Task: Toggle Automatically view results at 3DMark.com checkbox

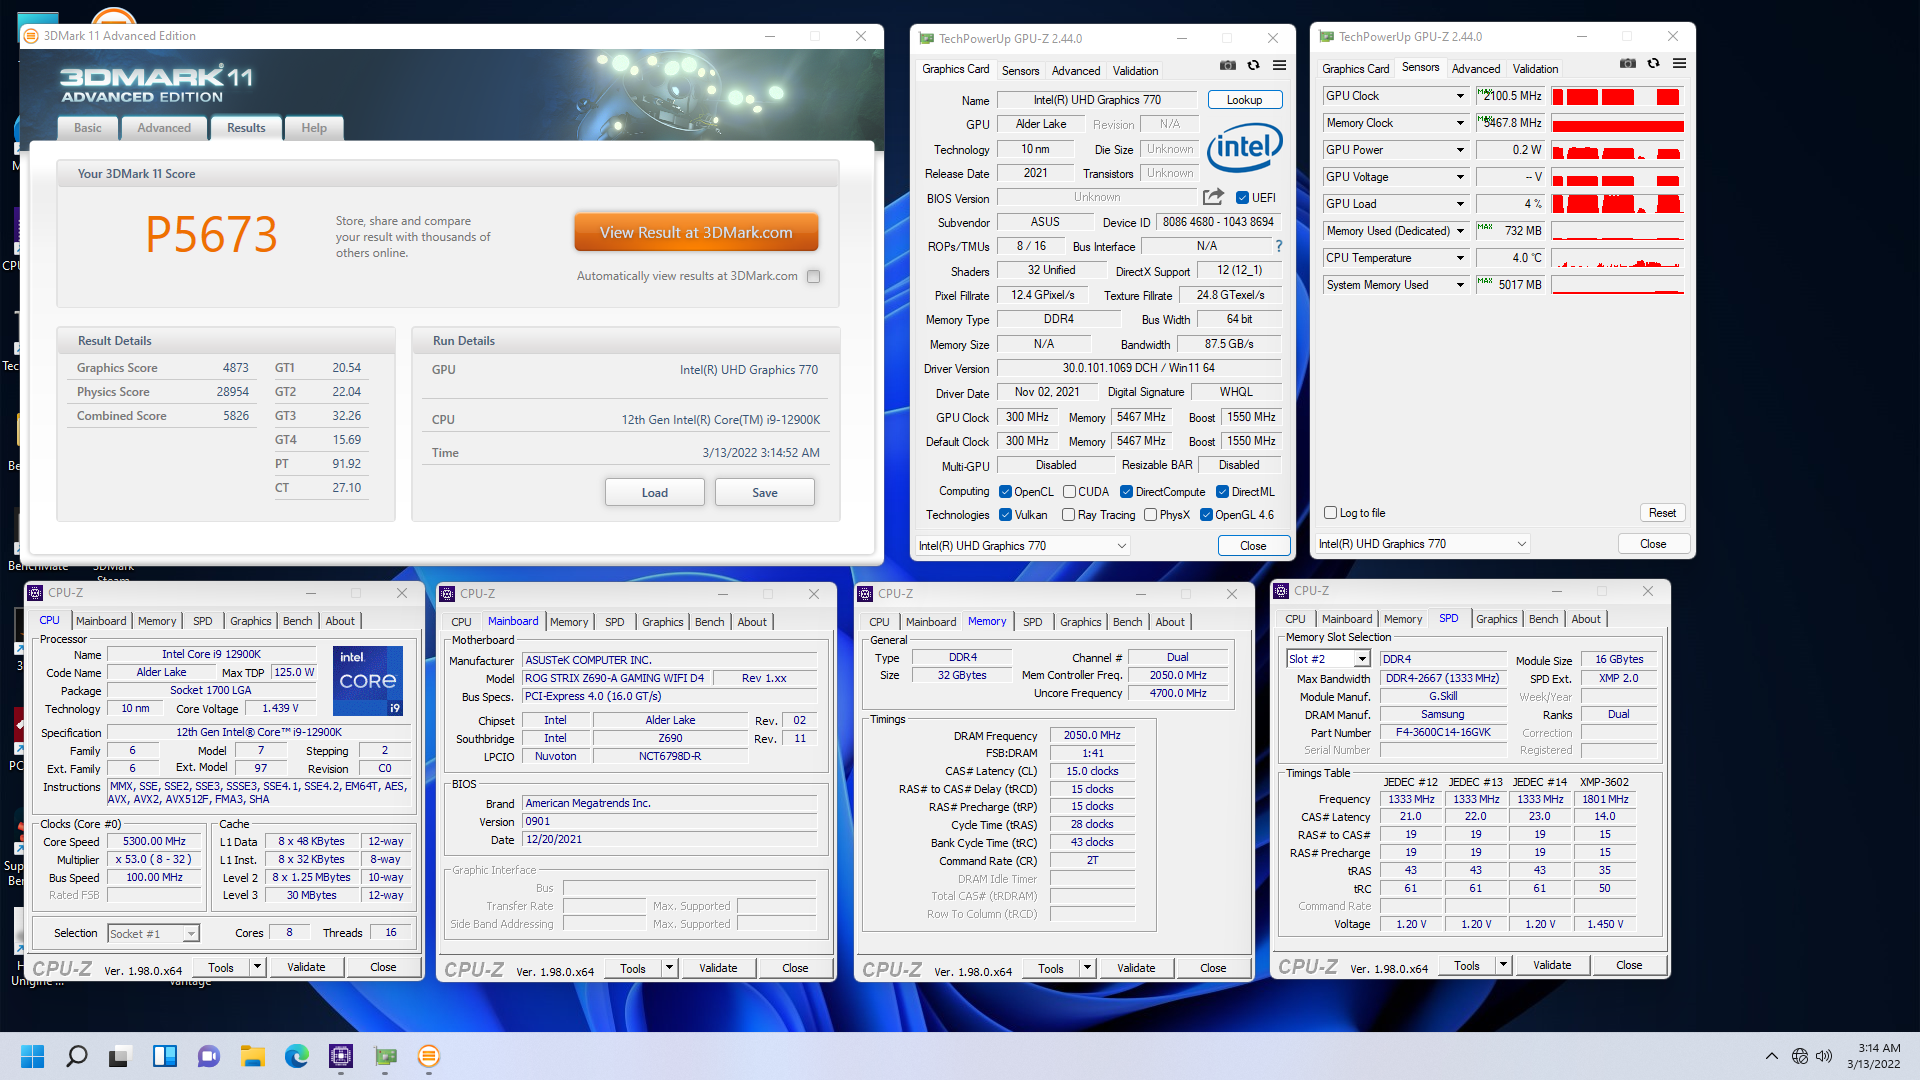Action: coord(814,277)
